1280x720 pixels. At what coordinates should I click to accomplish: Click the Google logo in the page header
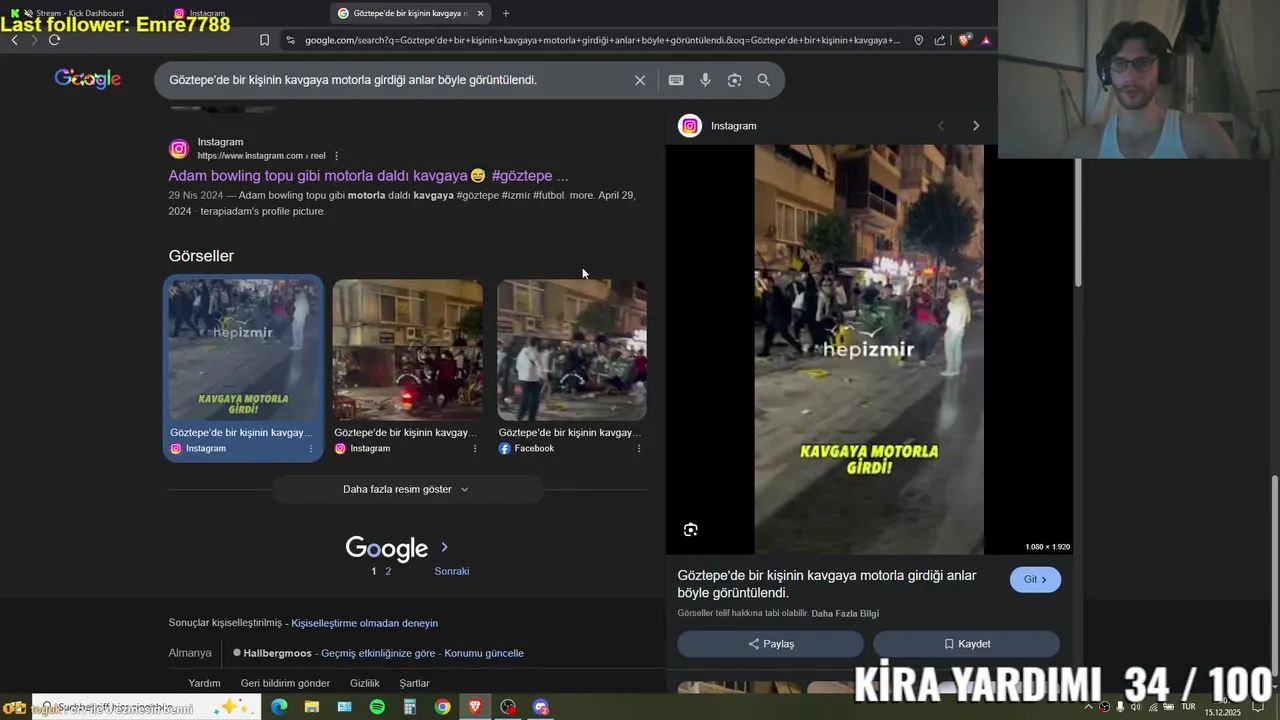(x=88, y=79)
